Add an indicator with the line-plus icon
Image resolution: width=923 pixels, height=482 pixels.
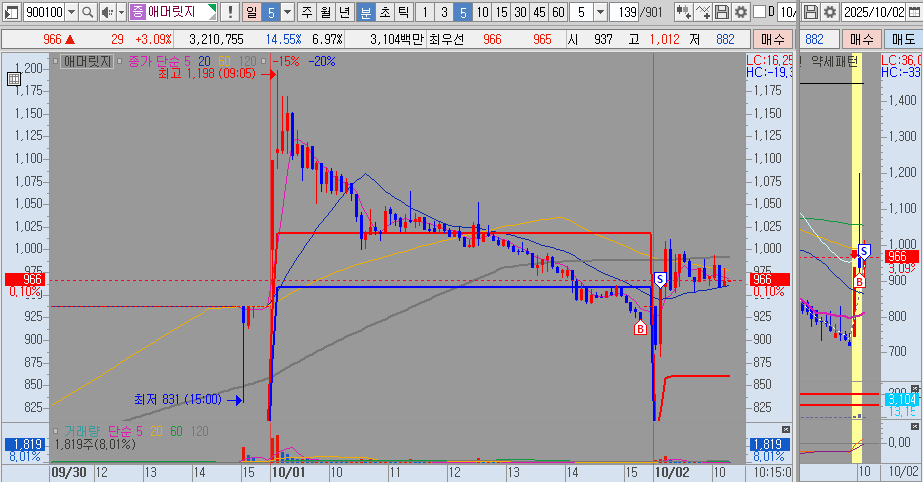pyautogui.click(x=703, y=12)
